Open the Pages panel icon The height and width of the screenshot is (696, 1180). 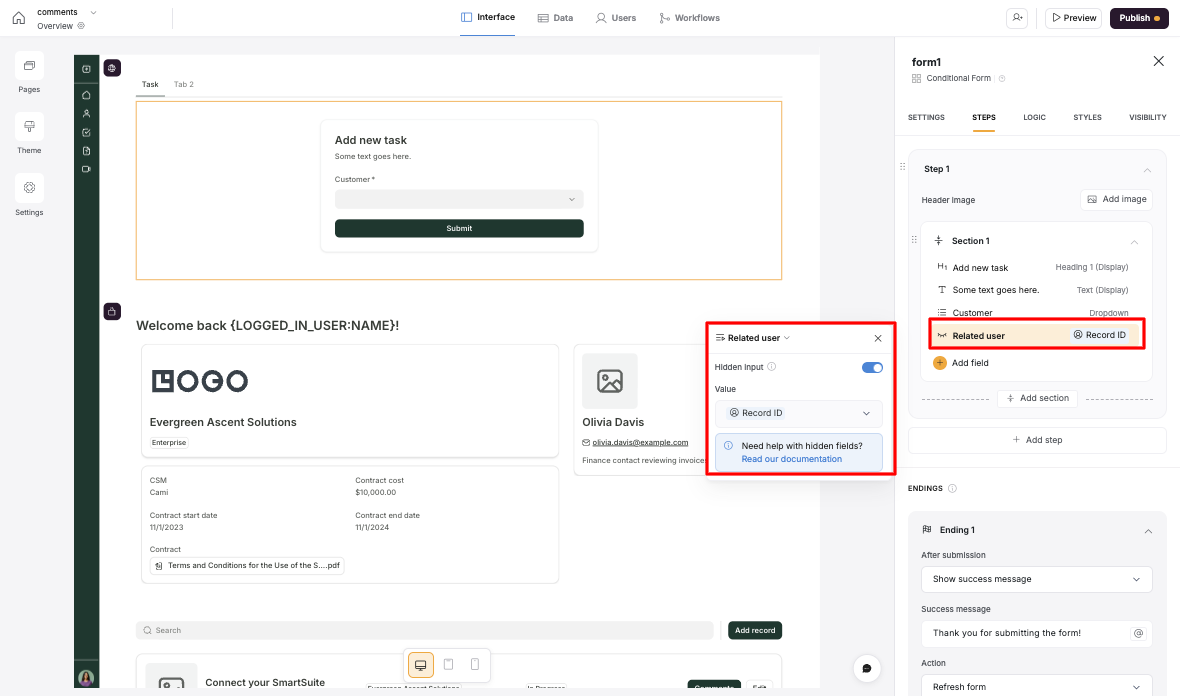[x=29, y=66]
